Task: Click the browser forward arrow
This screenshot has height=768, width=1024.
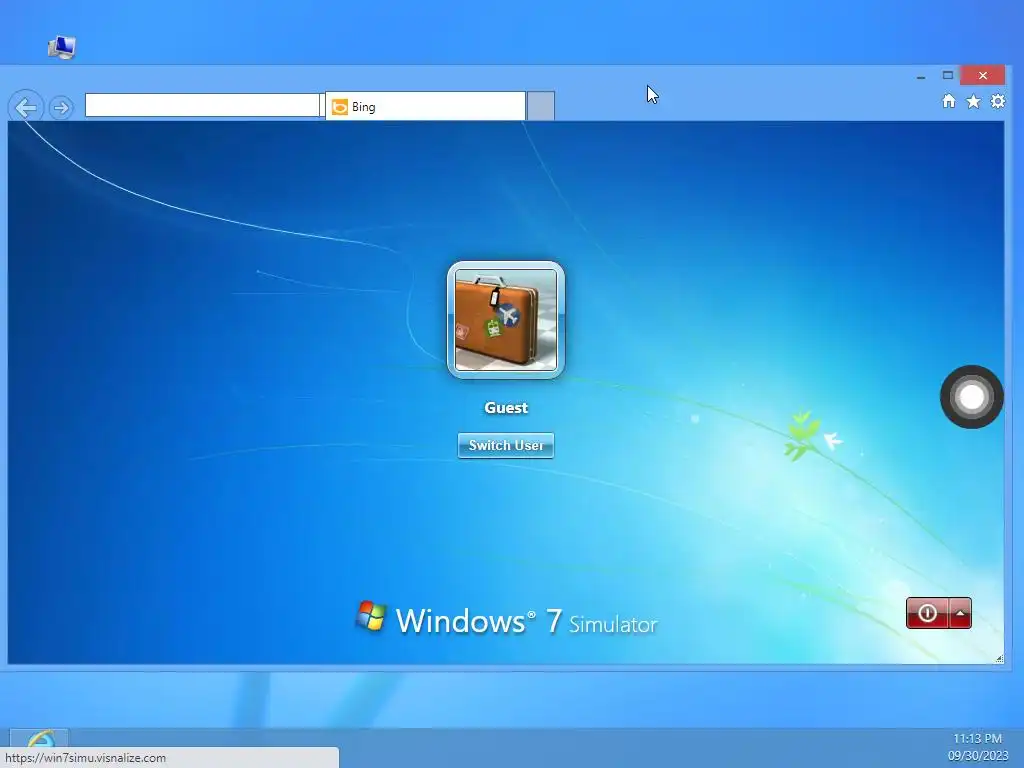Action: pyautogui.click(x=61, y=107)
